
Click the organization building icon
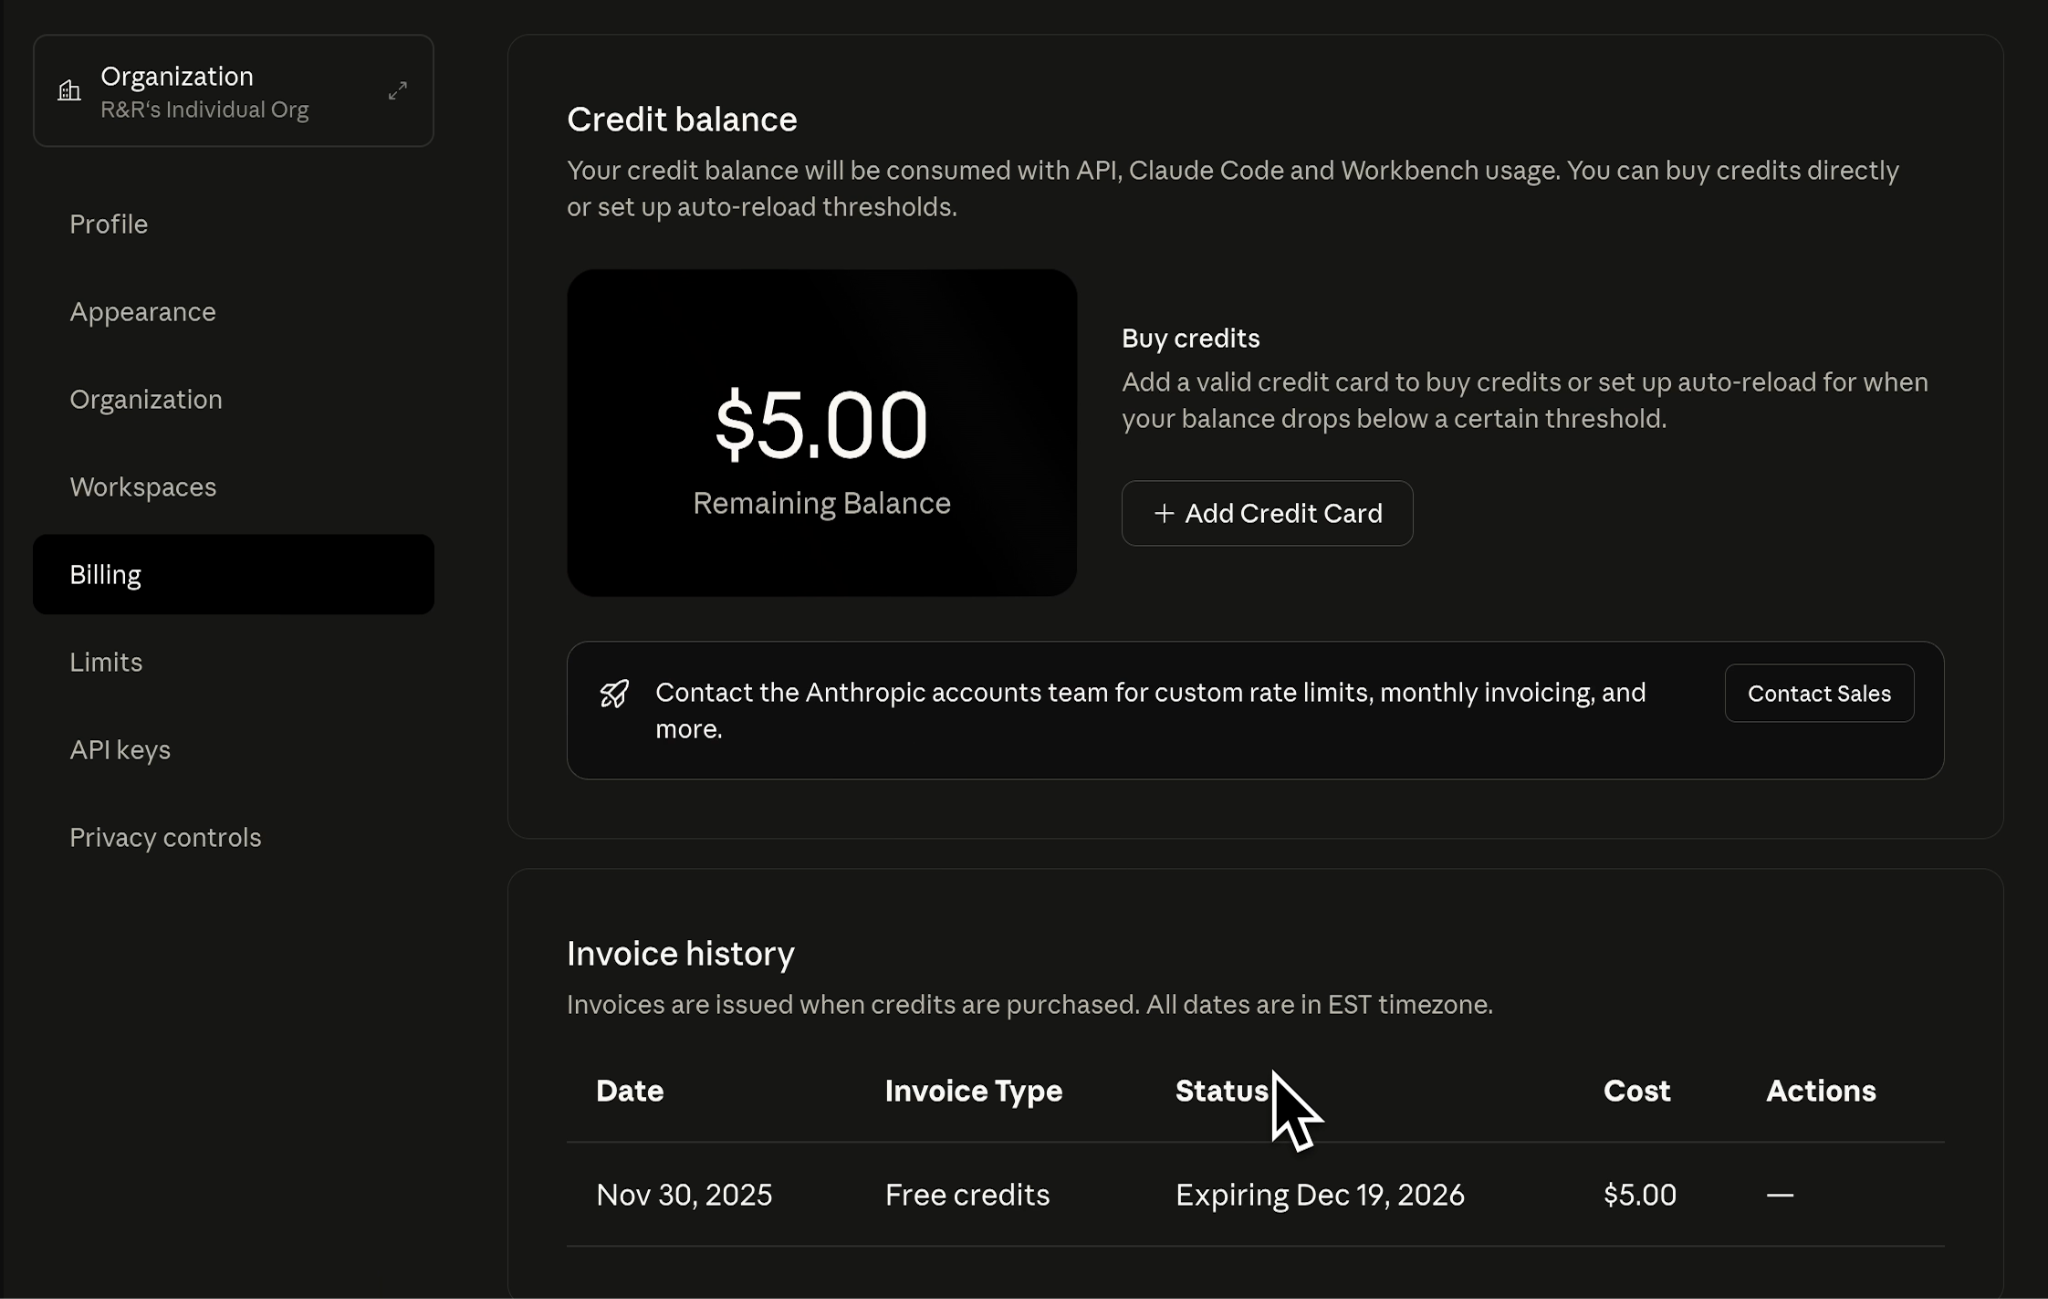(x=69, y=90)
